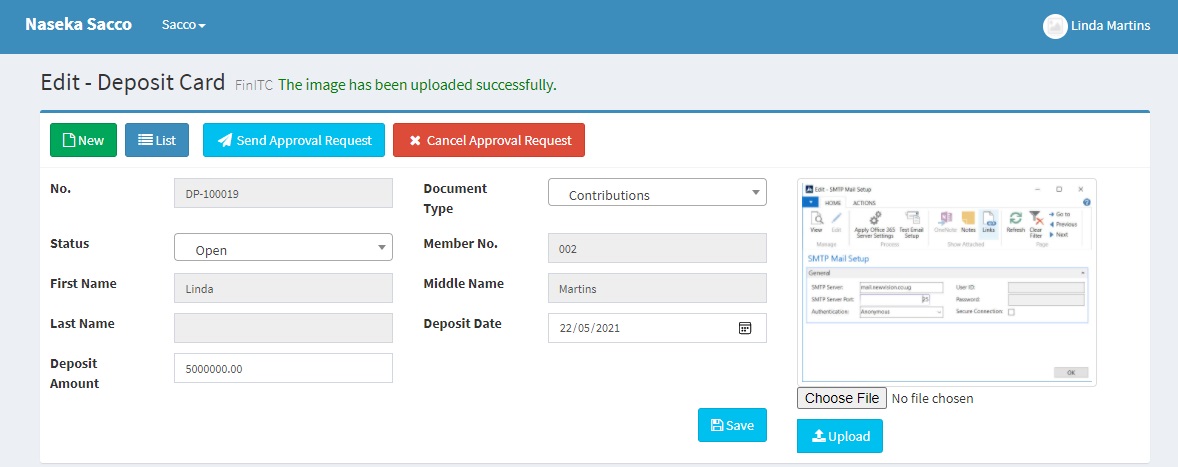Open the Sacco navigation menu

click(183, 25)
